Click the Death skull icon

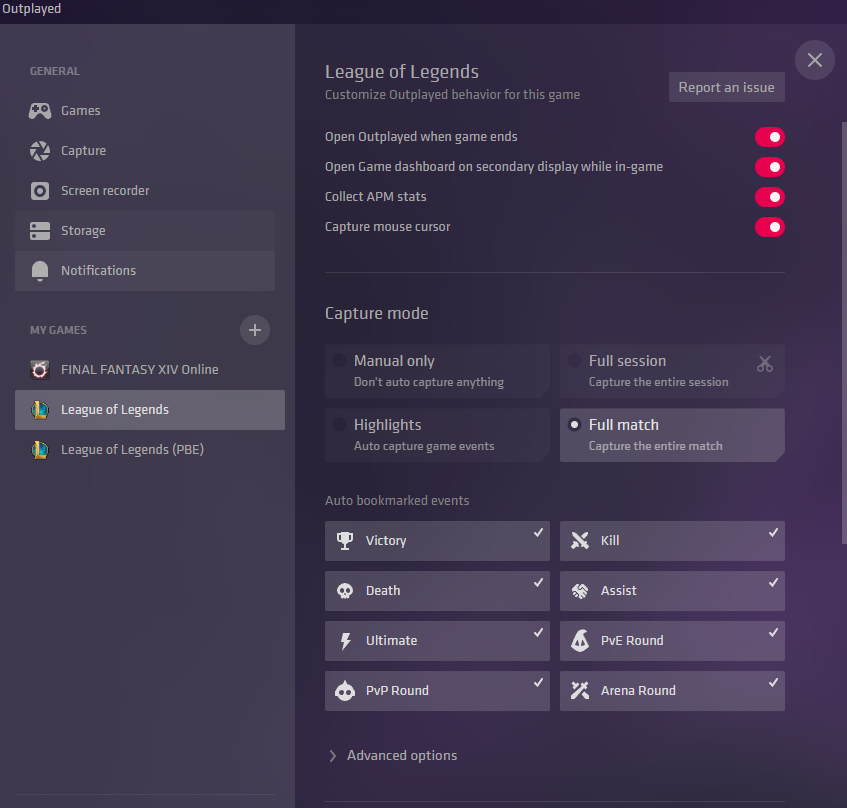click(345, 591)
